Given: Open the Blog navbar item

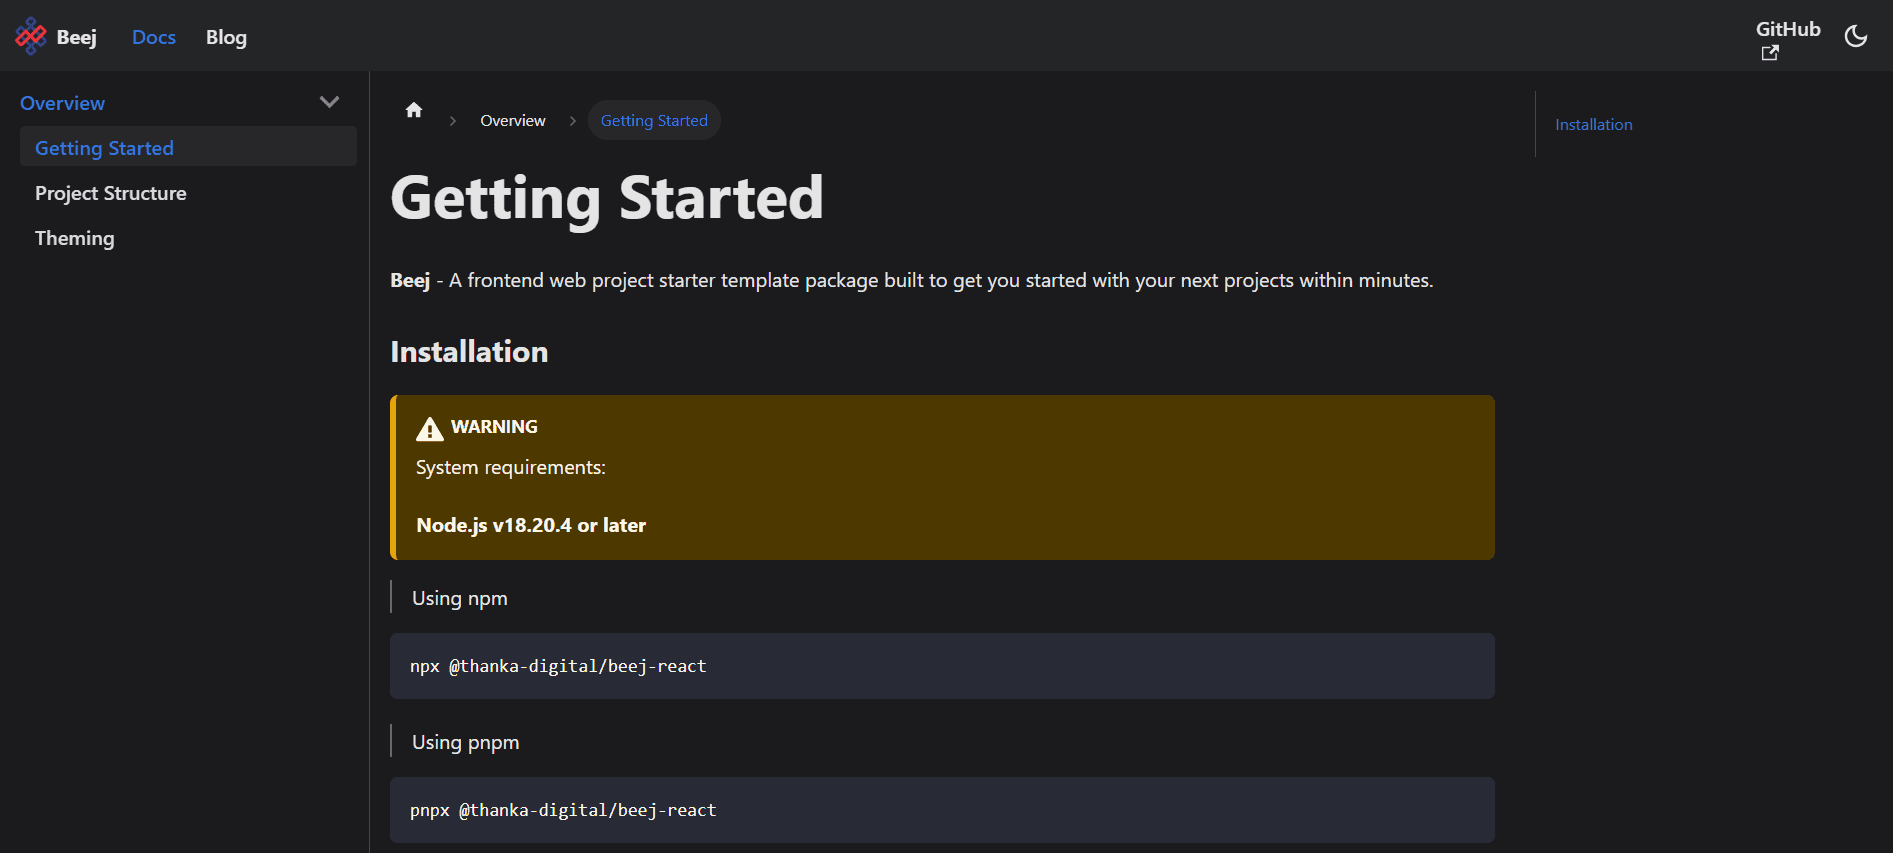Looking at the screenshot, I should coord(226,37).
